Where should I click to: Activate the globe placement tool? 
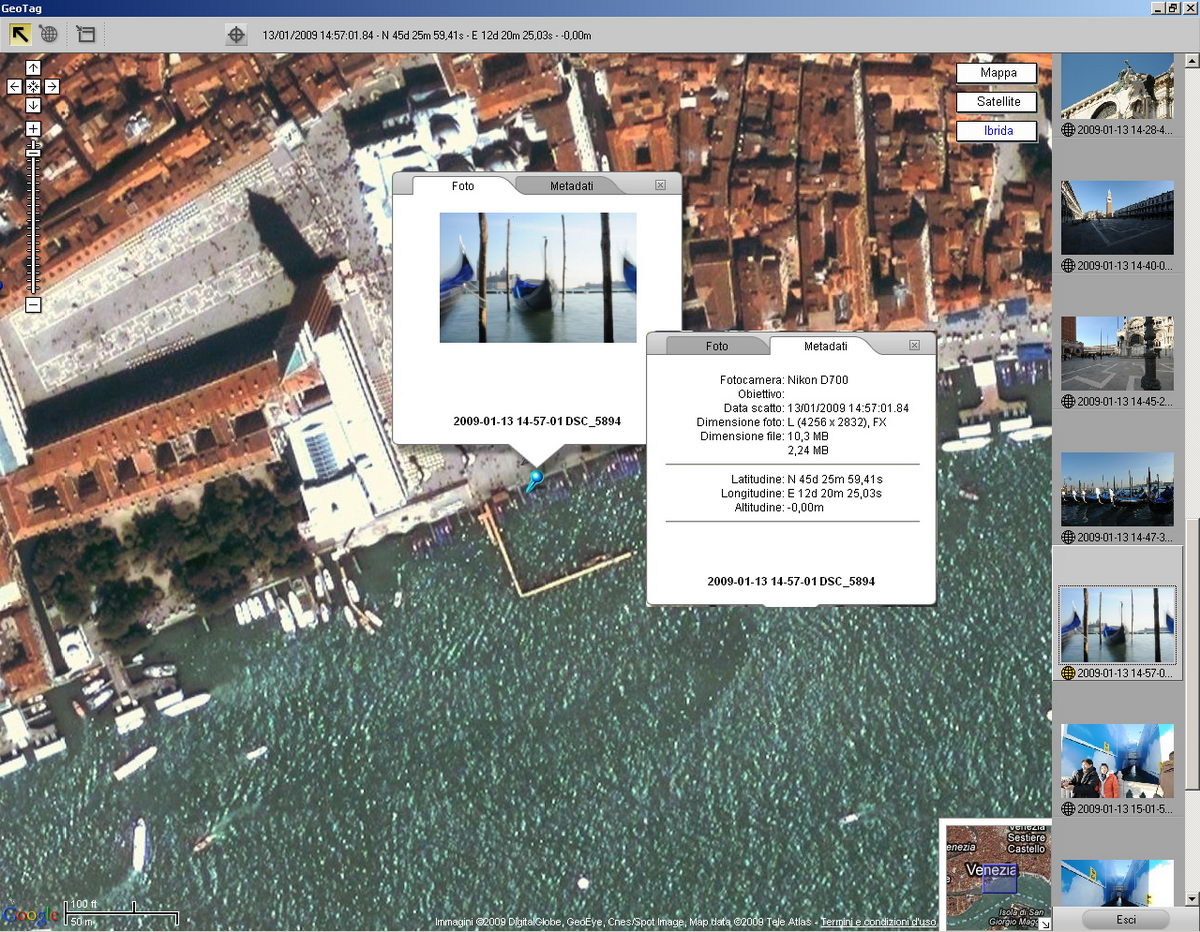(49, 34)
